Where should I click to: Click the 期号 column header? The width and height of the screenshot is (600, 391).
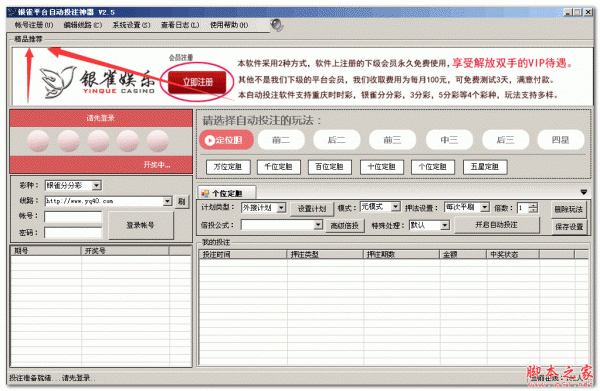(46, 251)
